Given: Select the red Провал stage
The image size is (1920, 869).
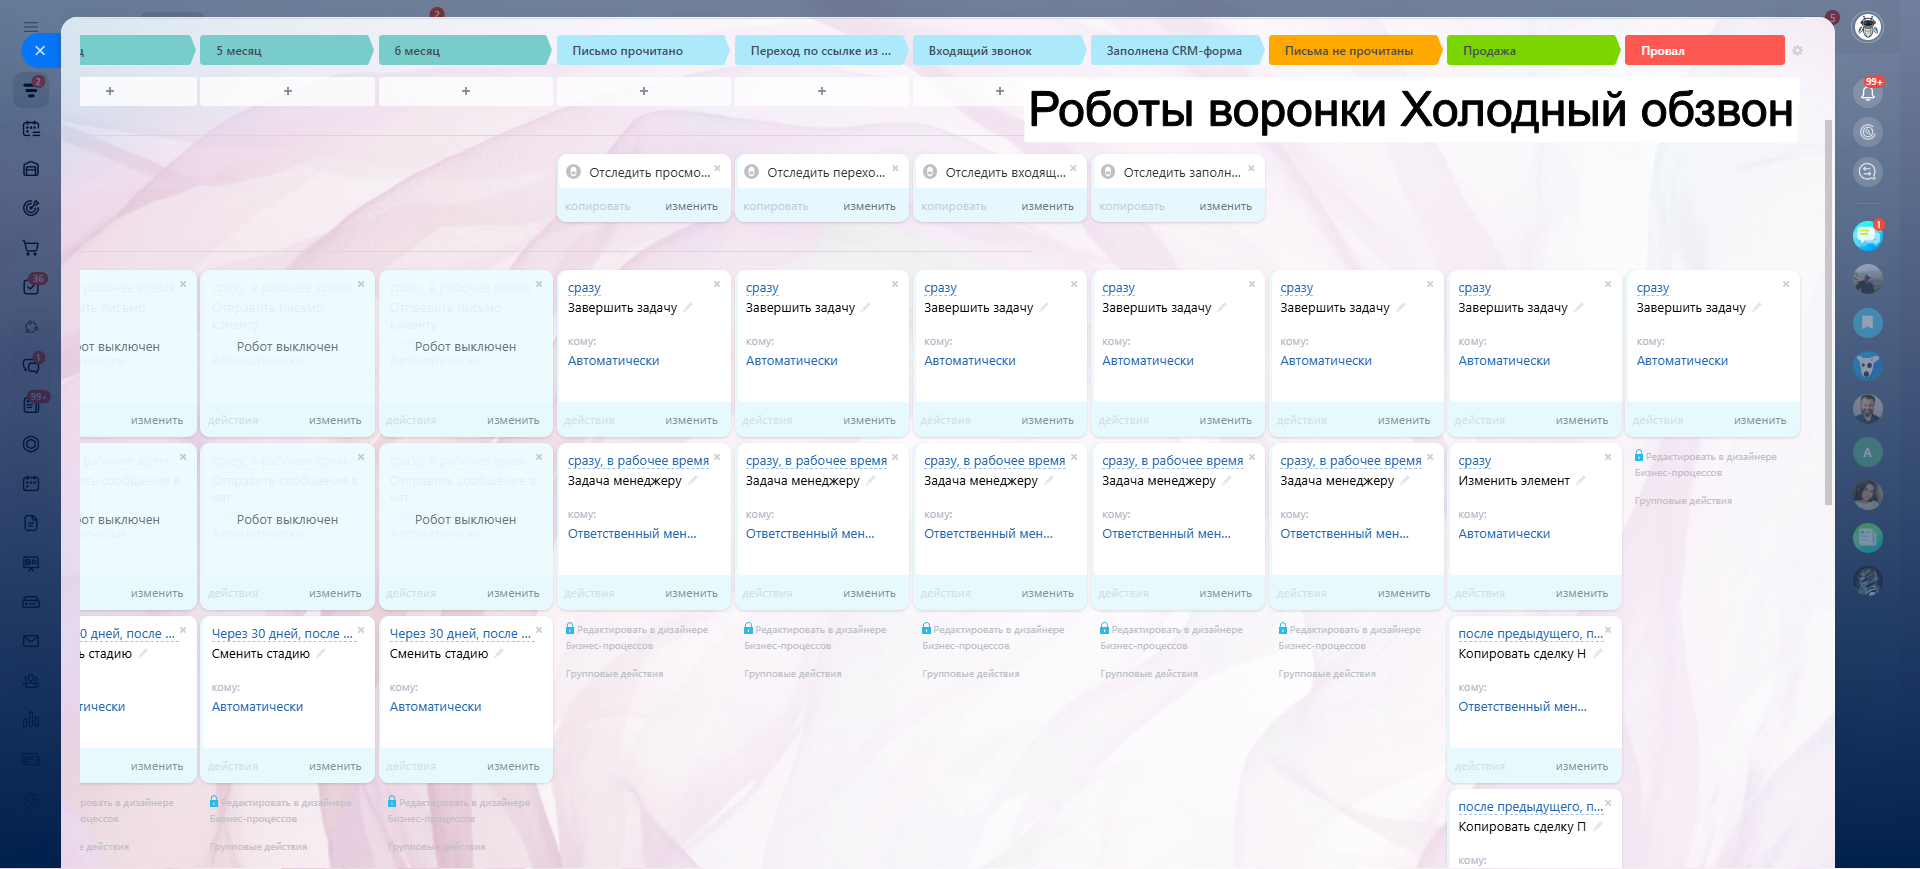Looking at the screenshot, I should pos(1705,51).
